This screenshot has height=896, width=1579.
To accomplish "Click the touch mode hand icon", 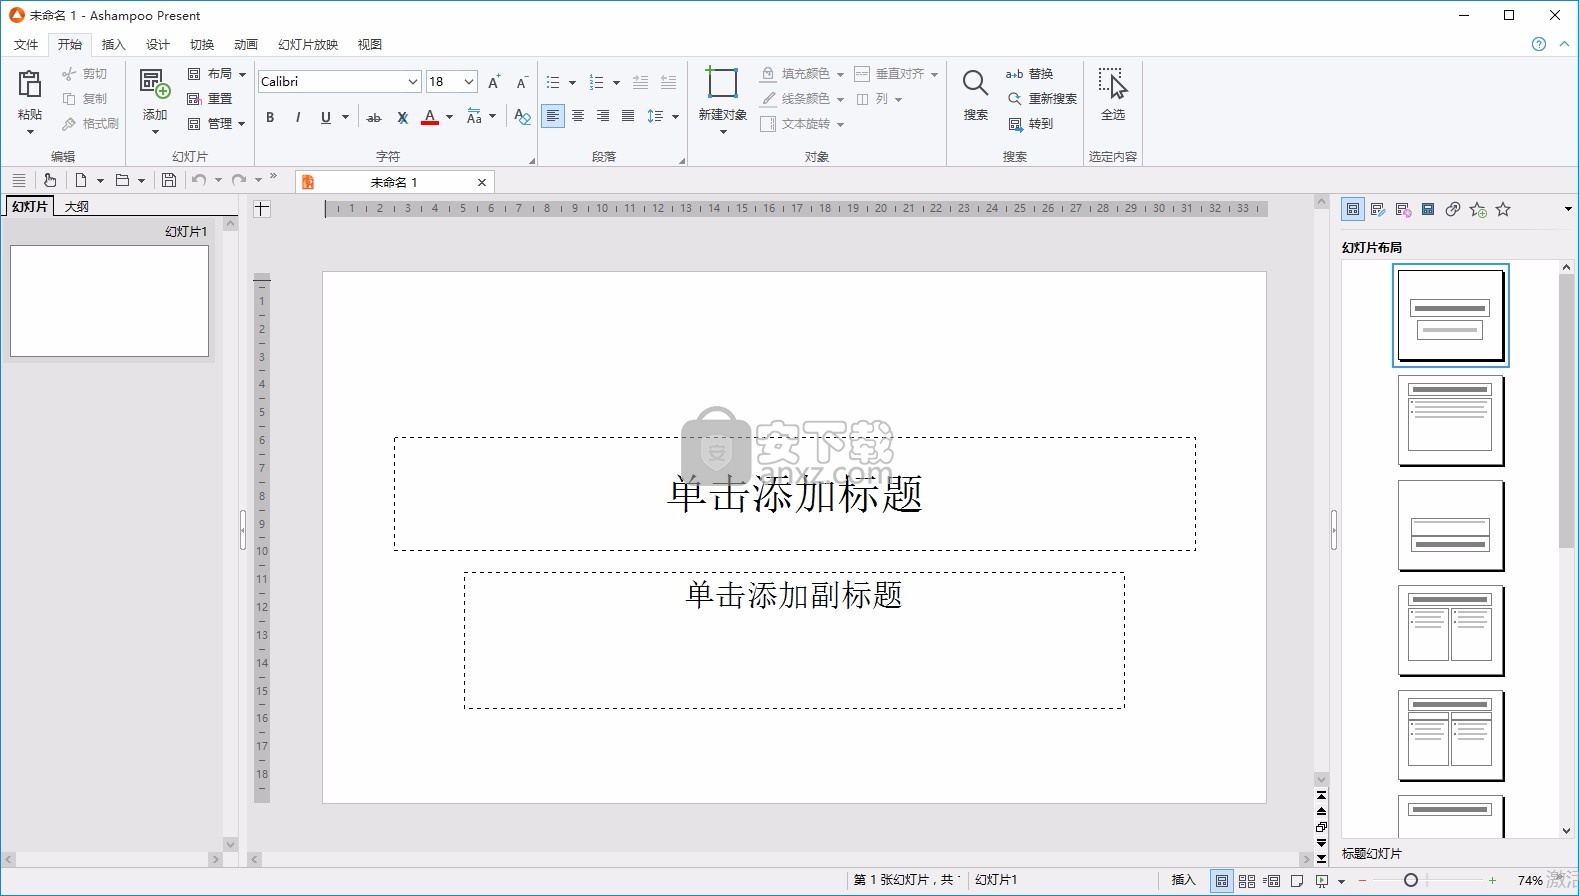I will tap(49, 181).
